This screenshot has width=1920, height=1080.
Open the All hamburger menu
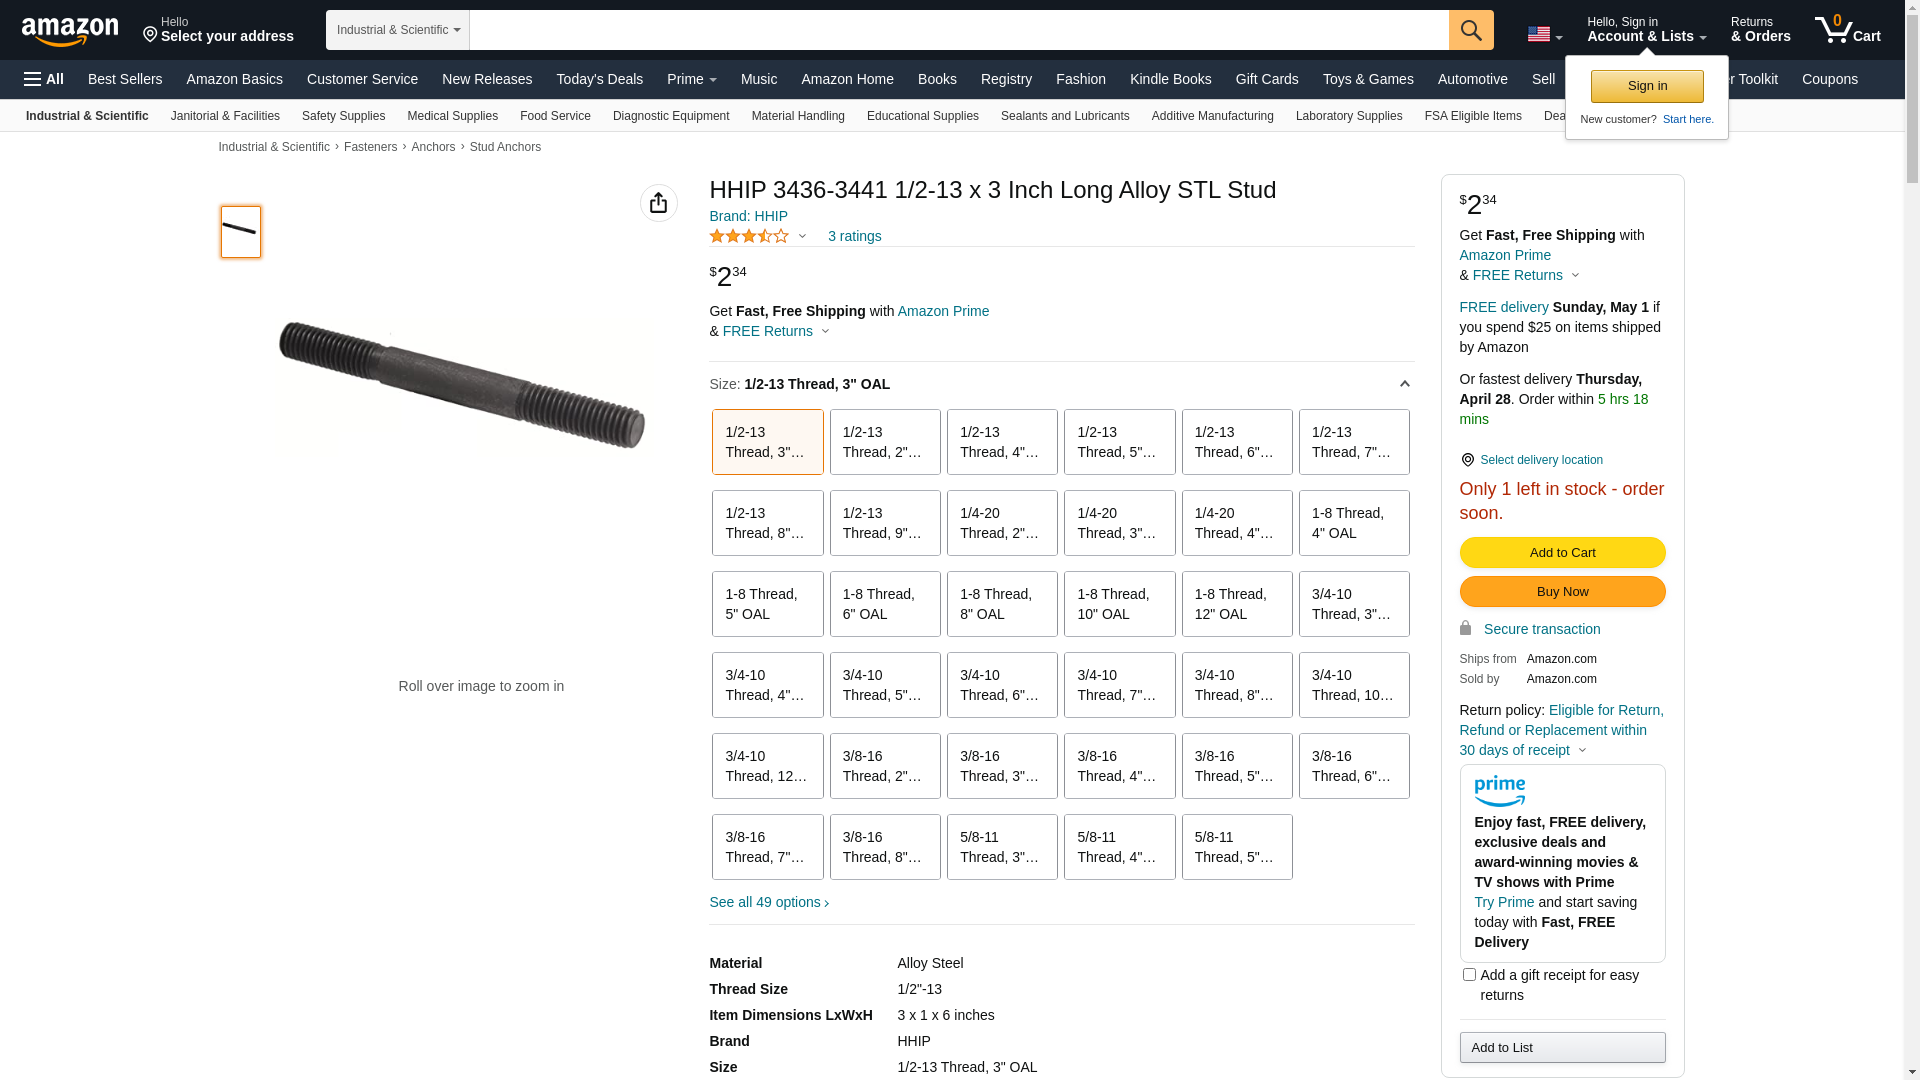[44, 79]
